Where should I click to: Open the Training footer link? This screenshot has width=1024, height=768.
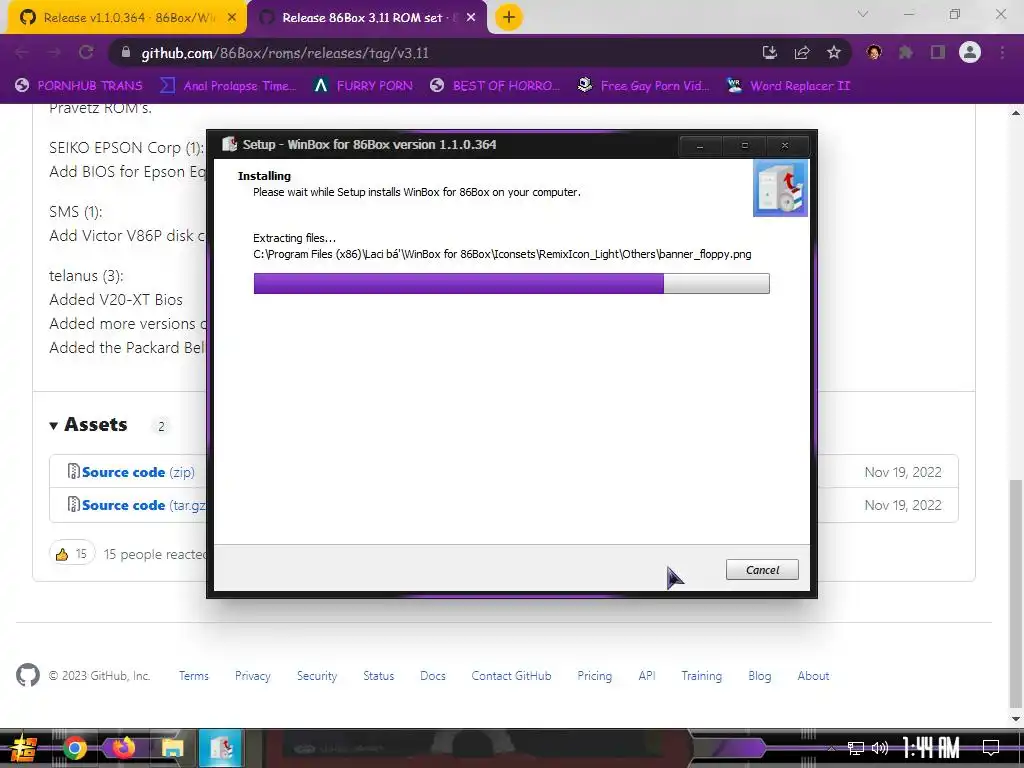coord(701,676)
